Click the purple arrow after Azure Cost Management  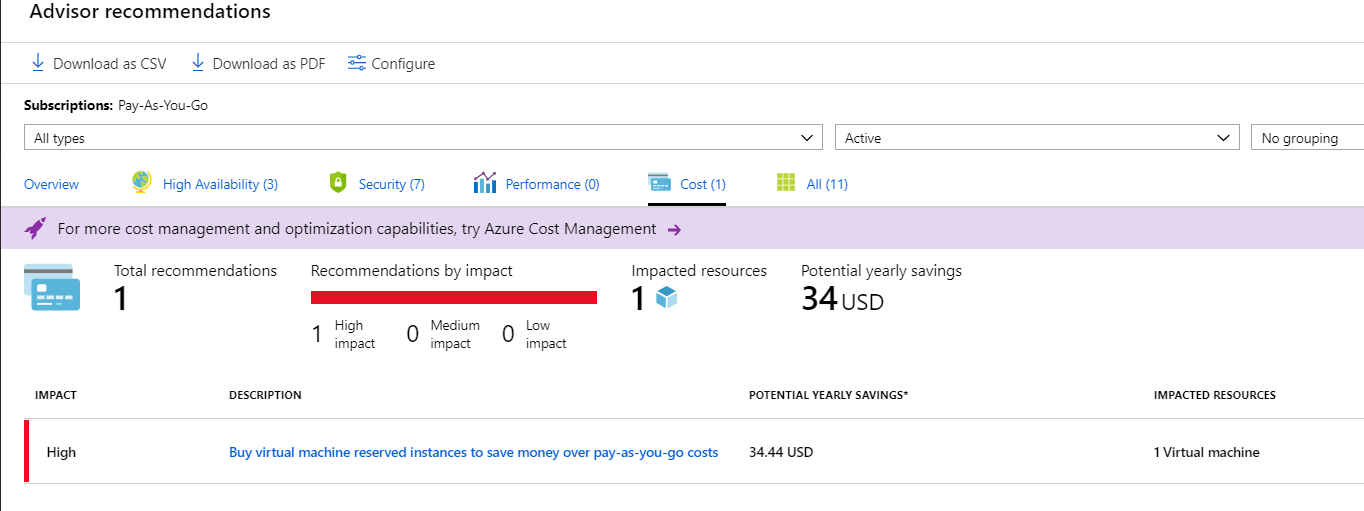tap(674, 229)
